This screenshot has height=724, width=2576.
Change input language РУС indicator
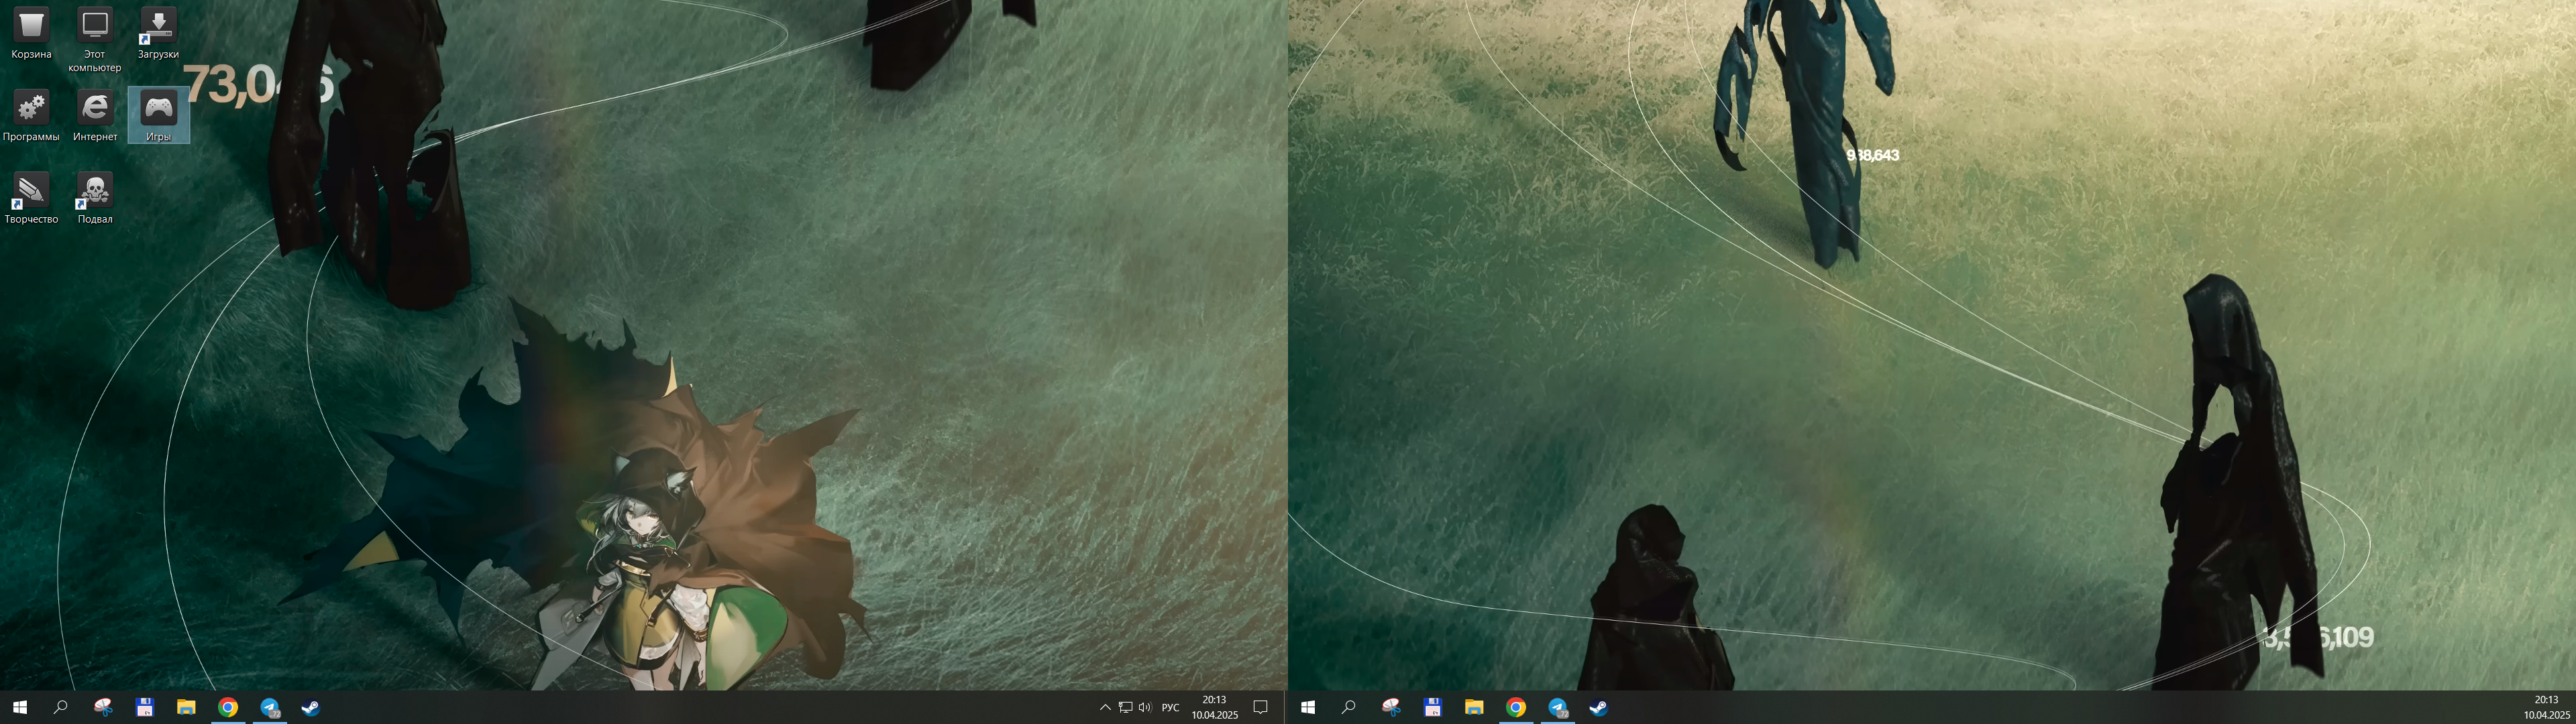coord(1170,707)
